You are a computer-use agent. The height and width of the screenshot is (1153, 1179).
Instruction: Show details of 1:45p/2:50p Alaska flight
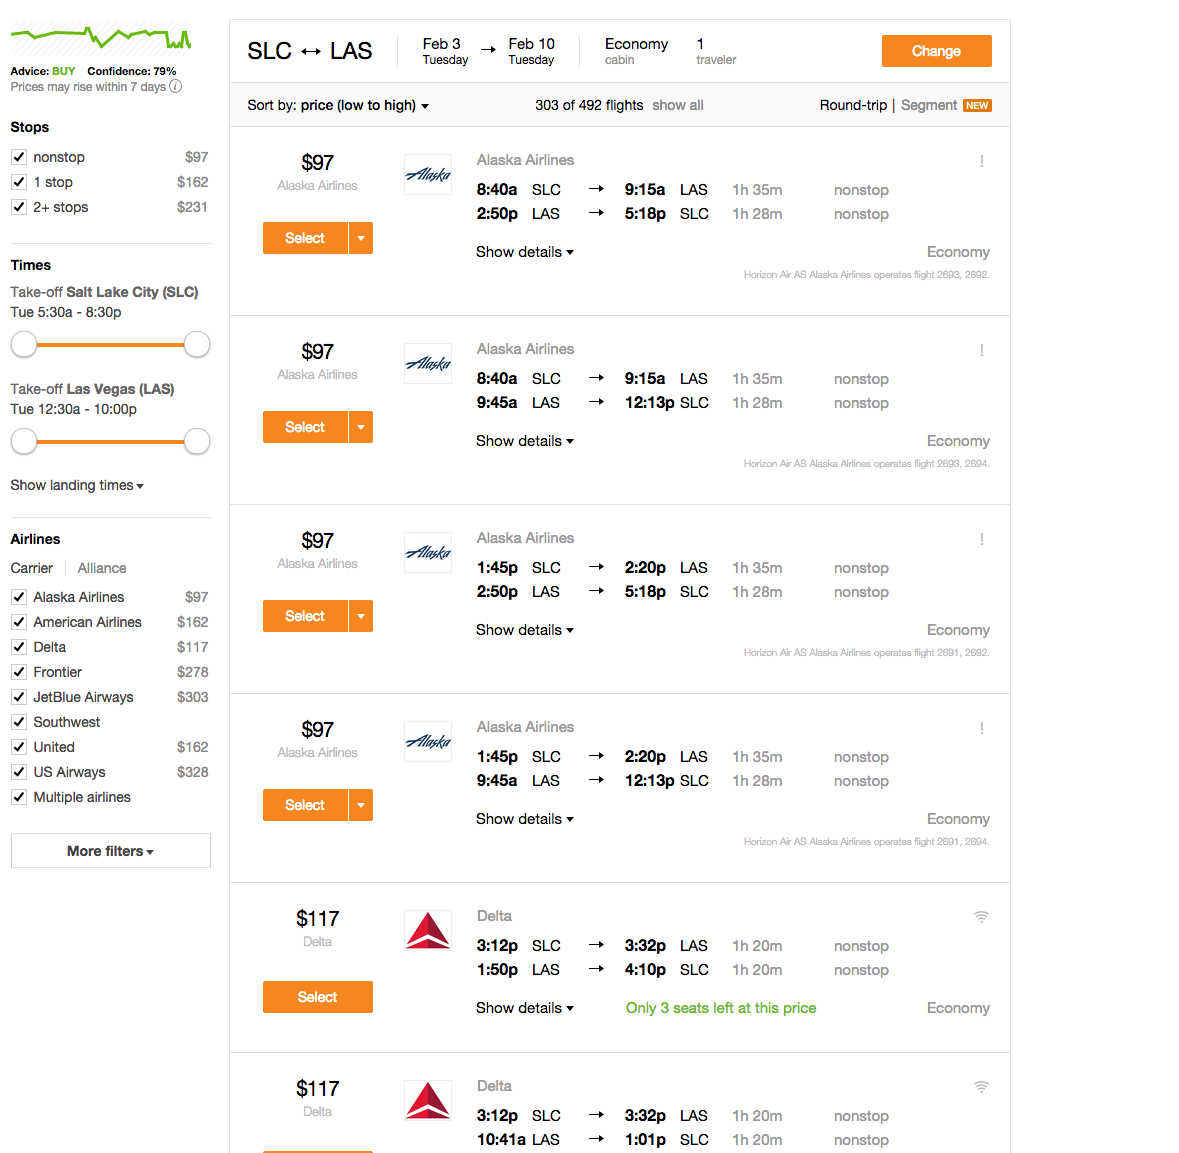click(x=525, y=630)
